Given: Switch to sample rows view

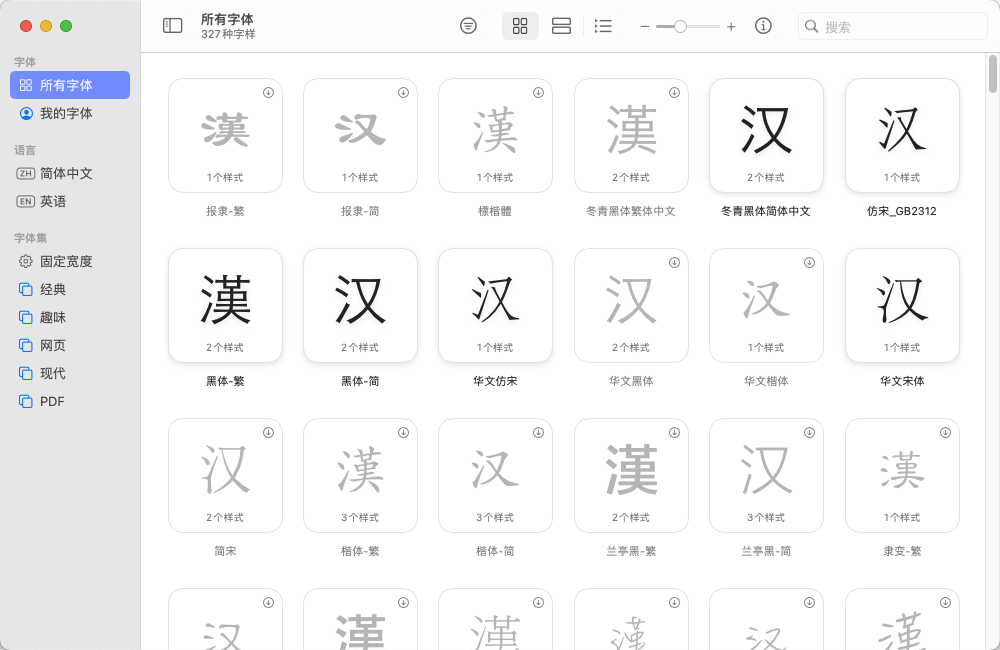Looking at the screenshot, I should (561, 26).
